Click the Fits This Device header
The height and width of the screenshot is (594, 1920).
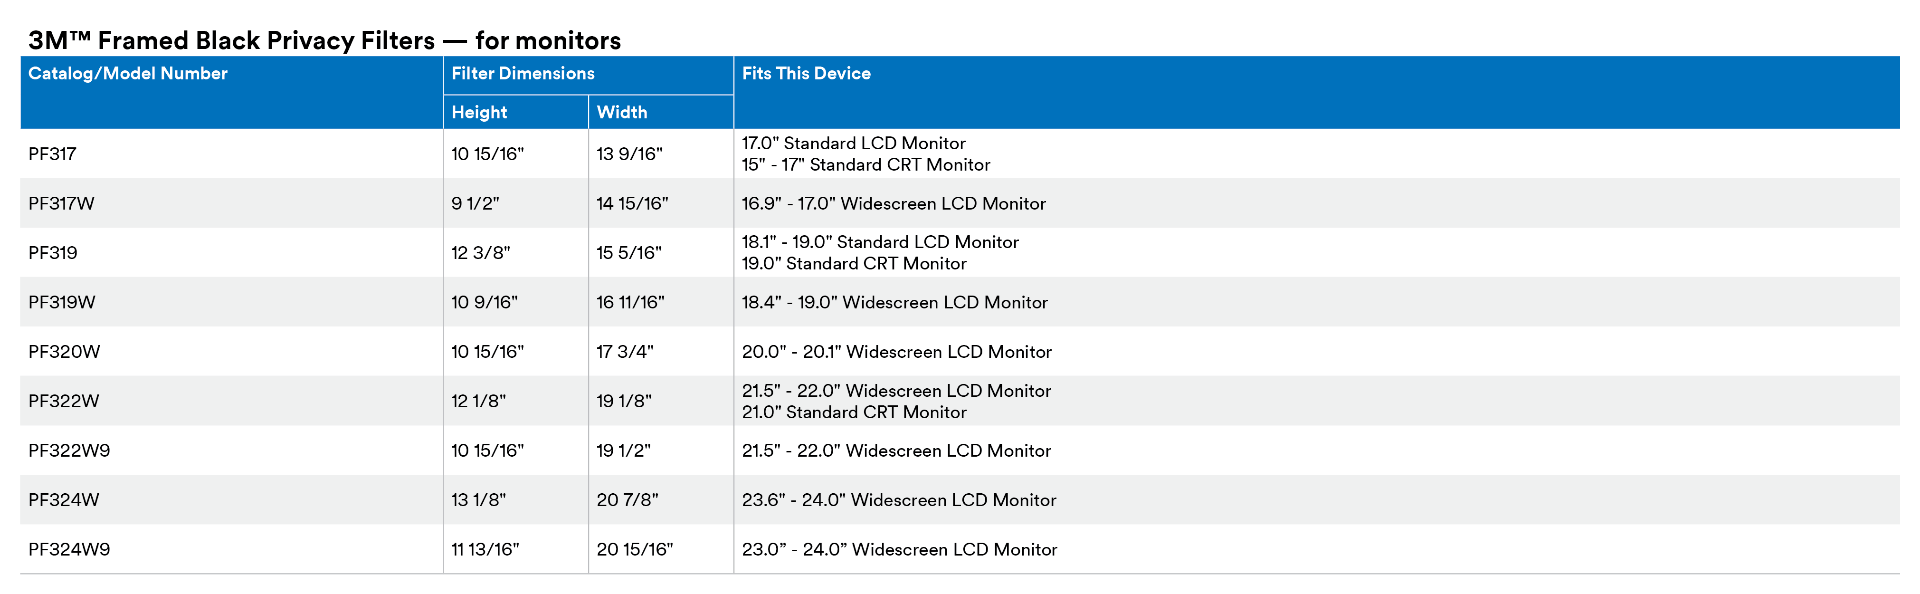[806, 74]
